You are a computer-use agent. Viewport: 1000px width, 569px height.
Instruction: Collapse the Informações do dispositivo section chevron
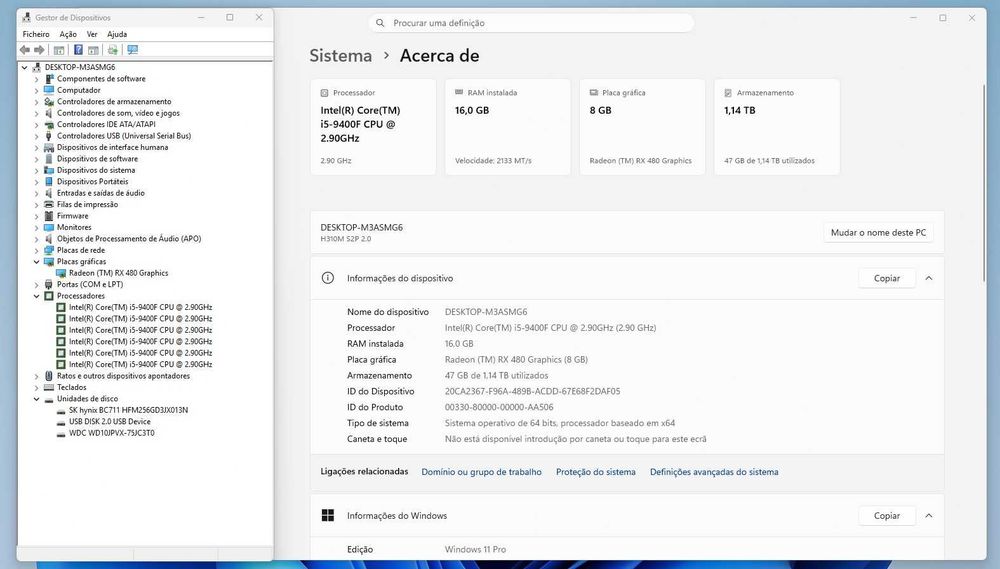point(929,278)
